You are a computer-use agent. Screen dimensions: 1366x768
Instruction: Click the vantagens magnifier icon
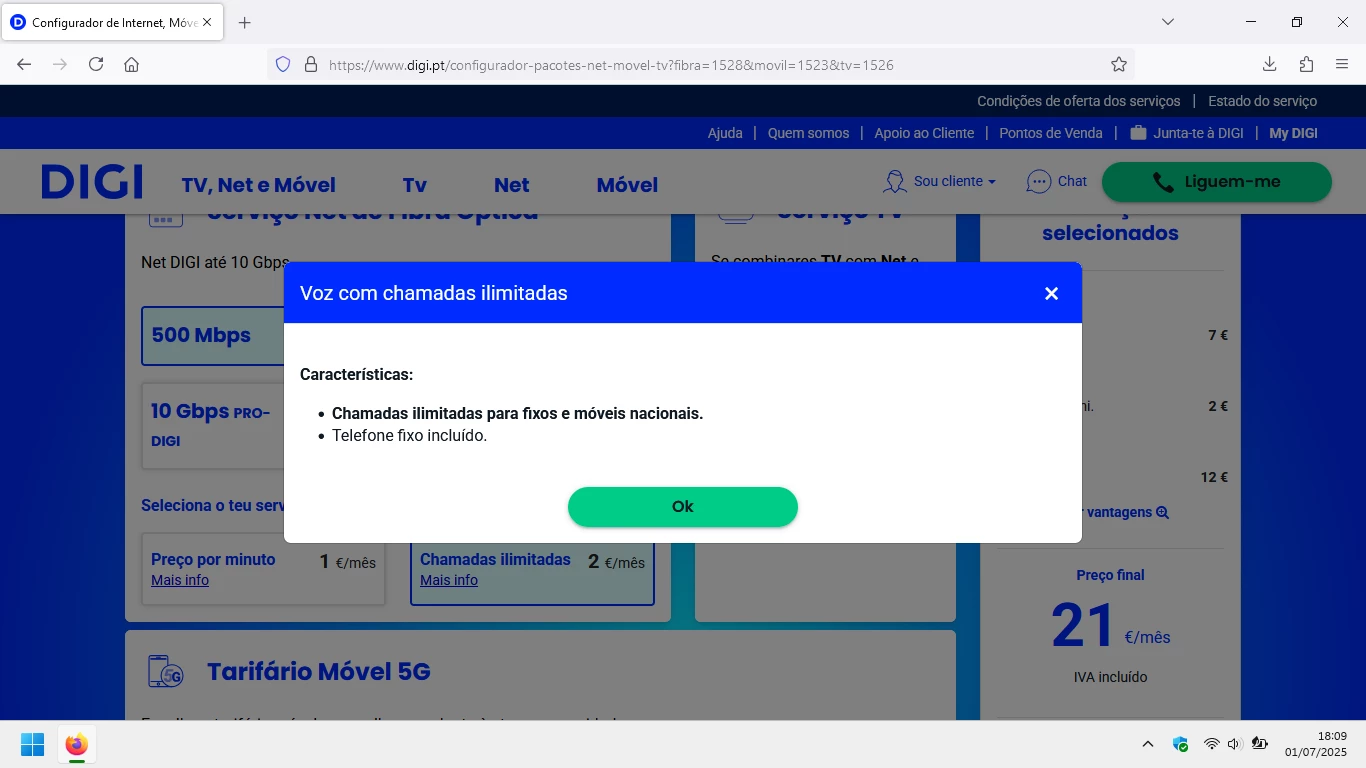tap(1162, 512)
